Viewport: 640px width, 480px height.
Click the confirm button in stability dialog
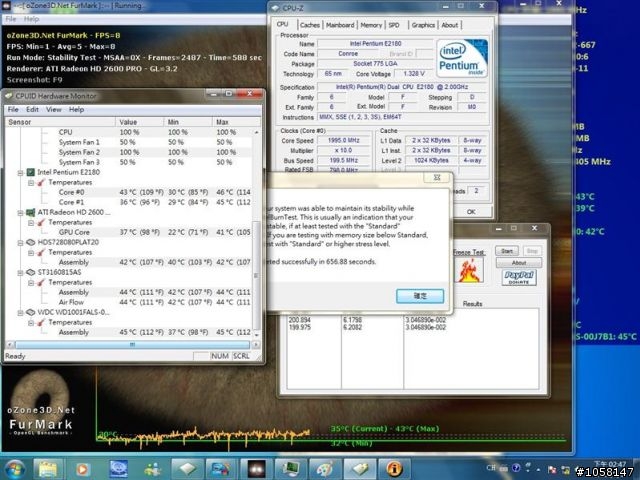(x=420, y=296)
